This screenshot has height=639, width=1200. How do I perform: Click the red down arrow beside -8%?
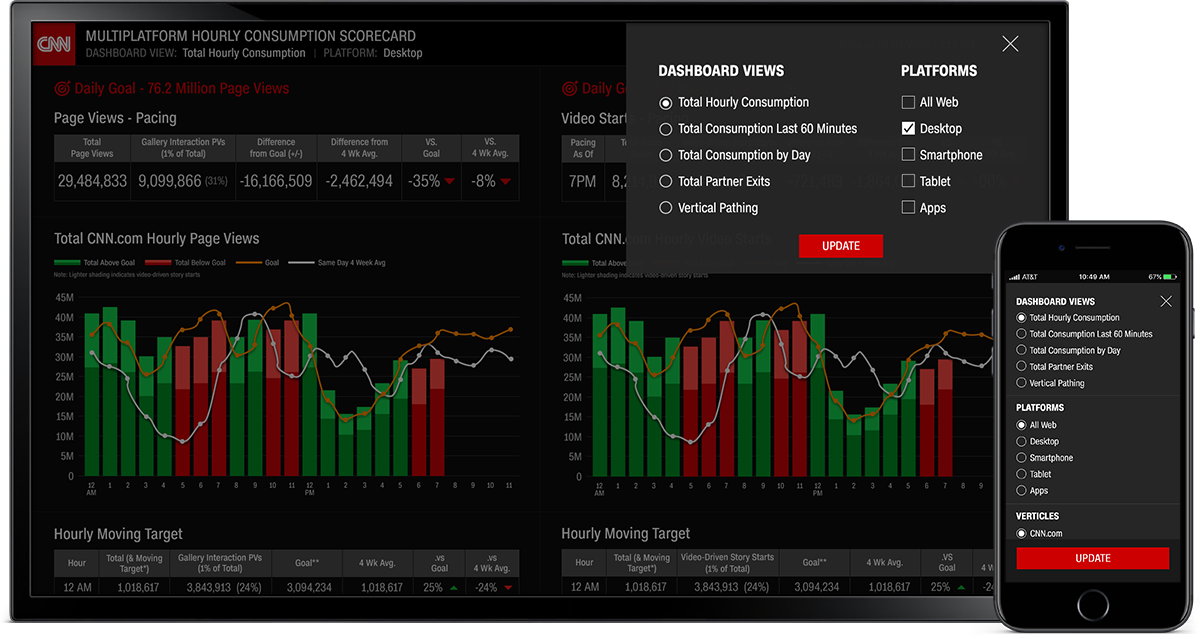(x=506, y=182)
